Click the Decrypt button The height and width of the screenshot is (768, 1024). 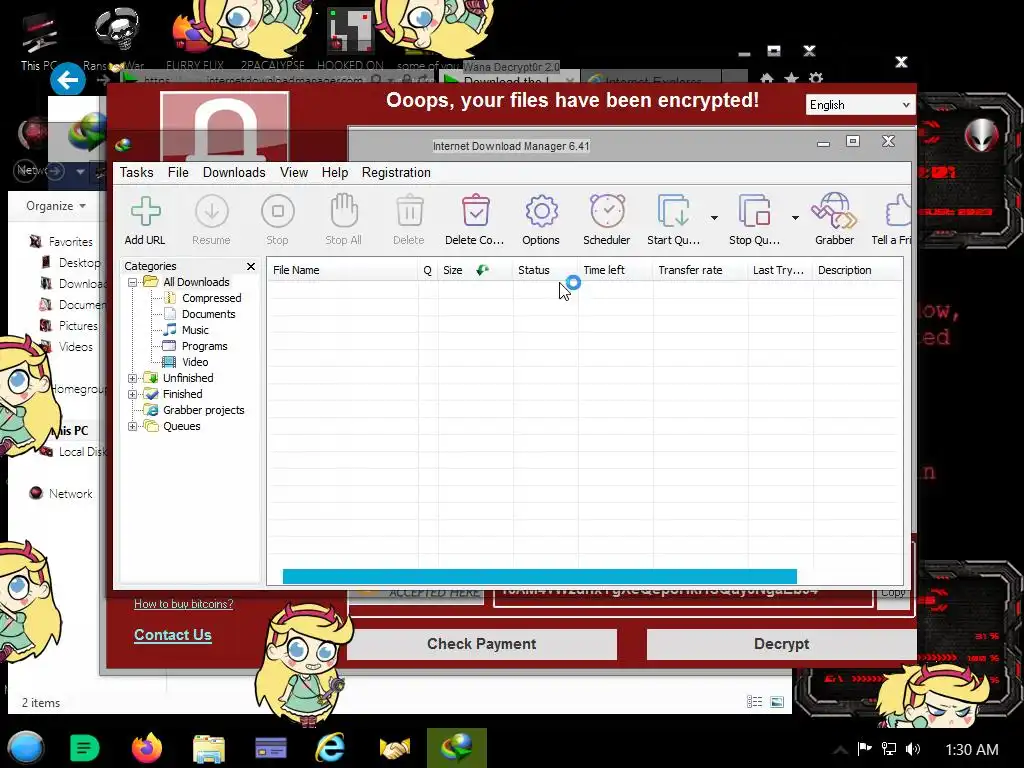[x=782, y=644]
